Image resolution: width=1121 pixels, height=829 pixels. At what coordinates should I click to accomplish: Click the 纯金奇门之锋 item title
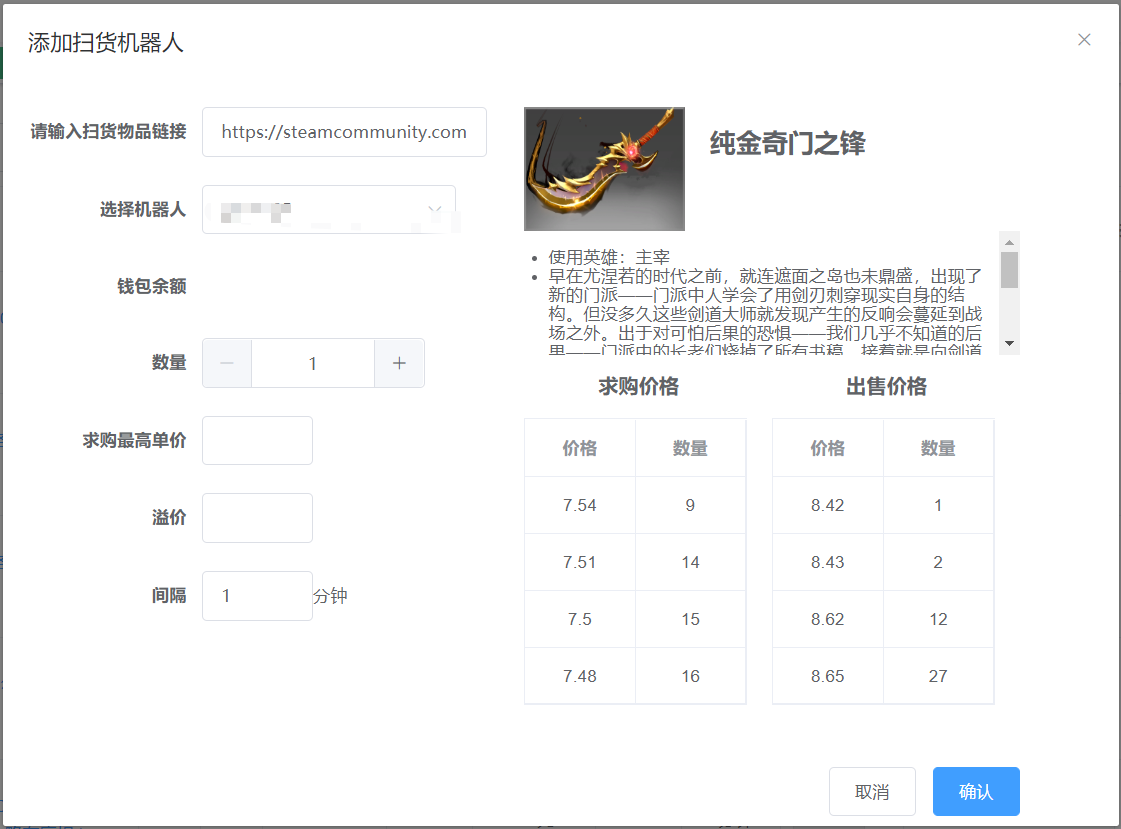[x=787, y=144]
